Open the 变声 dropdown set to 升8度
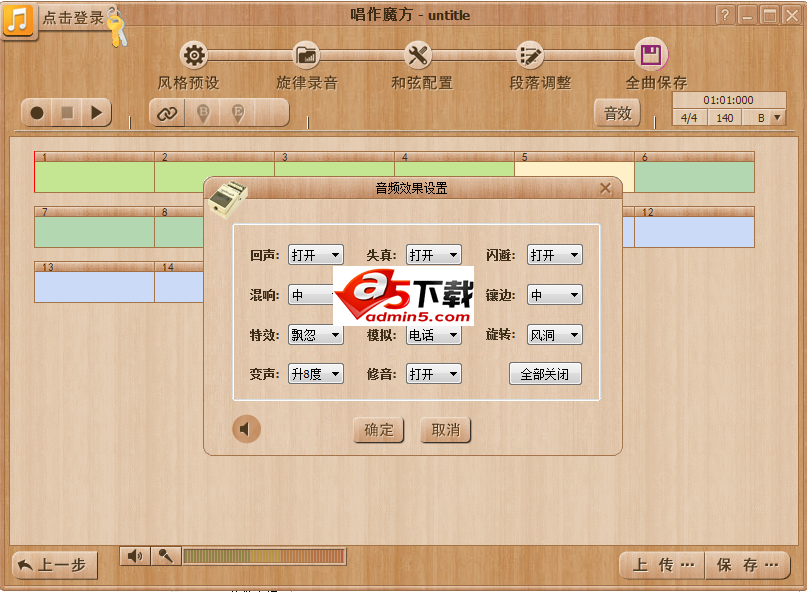The image size is (807, 592). (316, 373)
